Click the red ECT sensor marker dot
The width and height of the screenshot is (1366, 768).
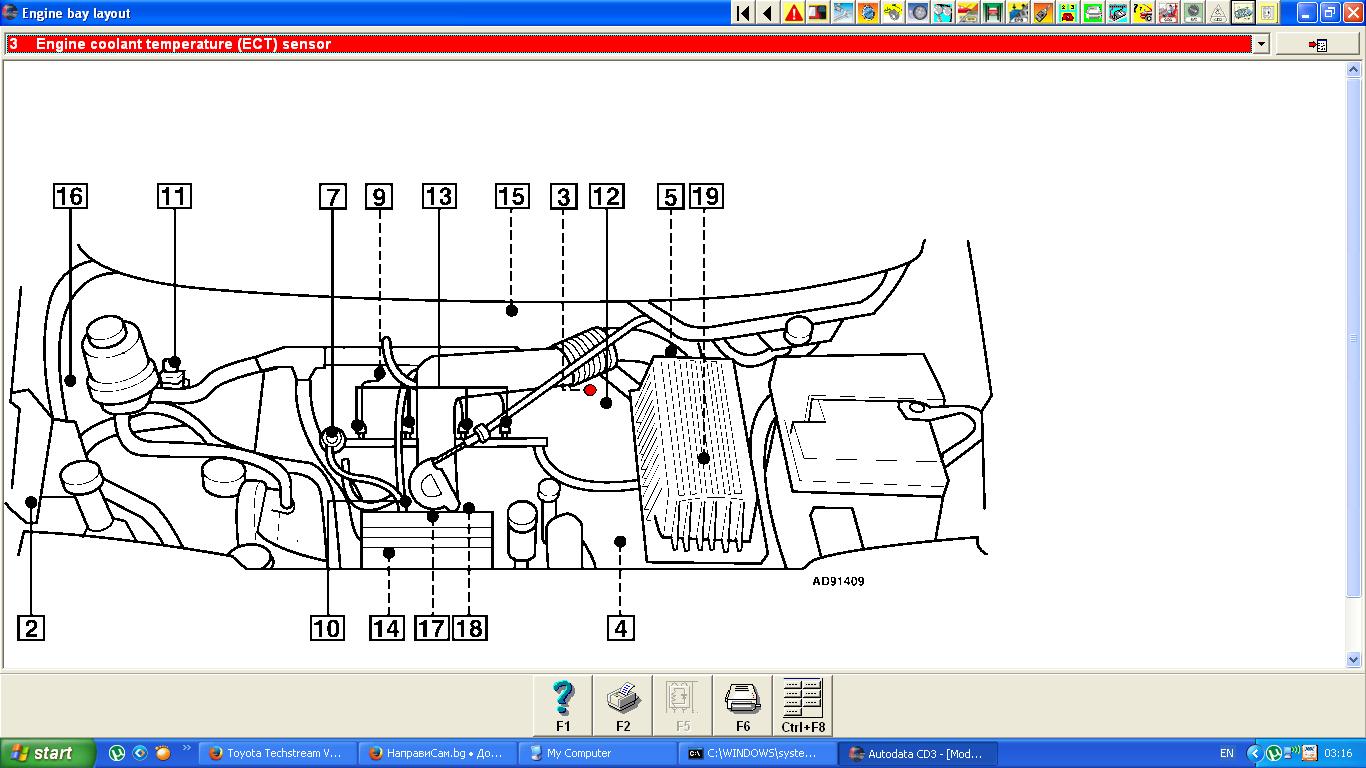tap(590, 390)
